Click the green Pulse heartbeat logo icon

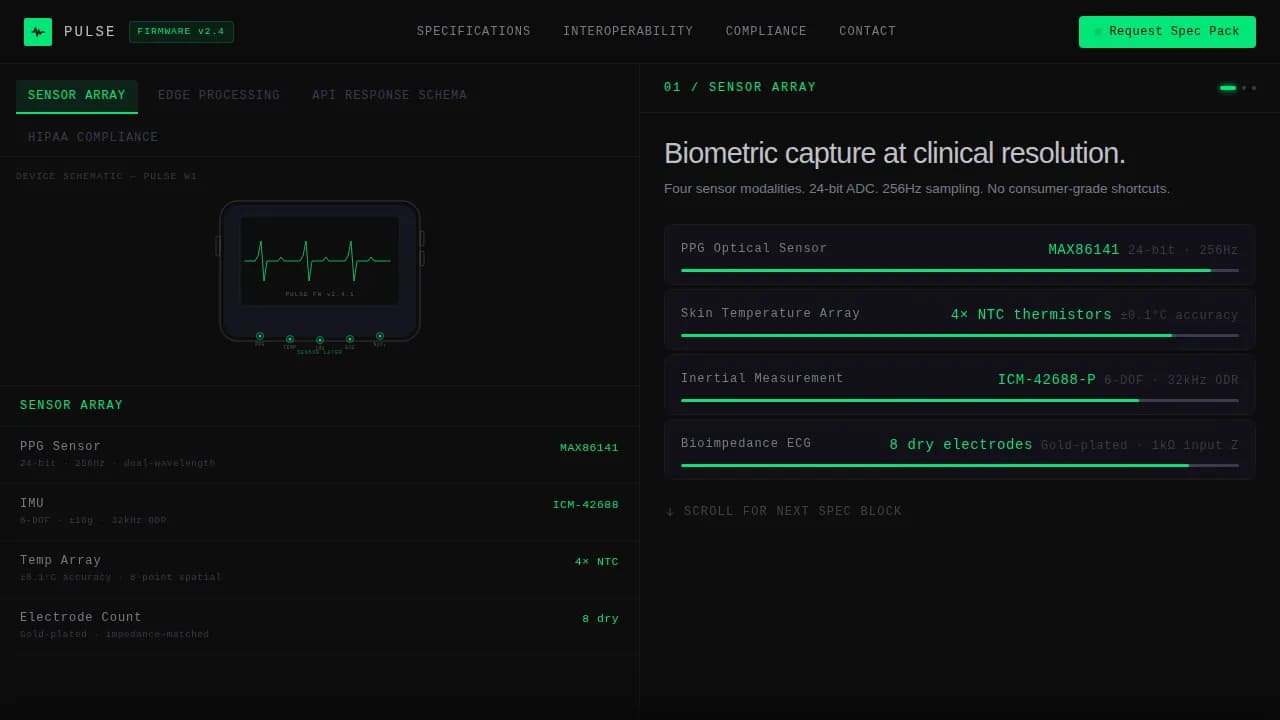[38, 32]
